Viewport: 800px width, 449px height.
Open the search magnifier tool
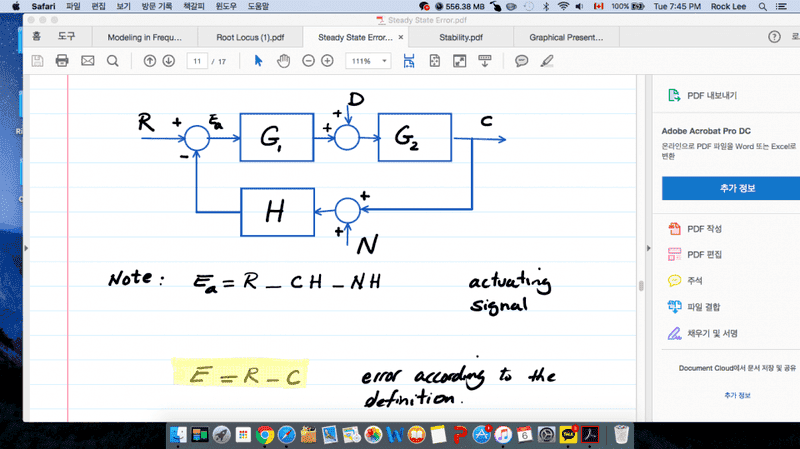113,61
